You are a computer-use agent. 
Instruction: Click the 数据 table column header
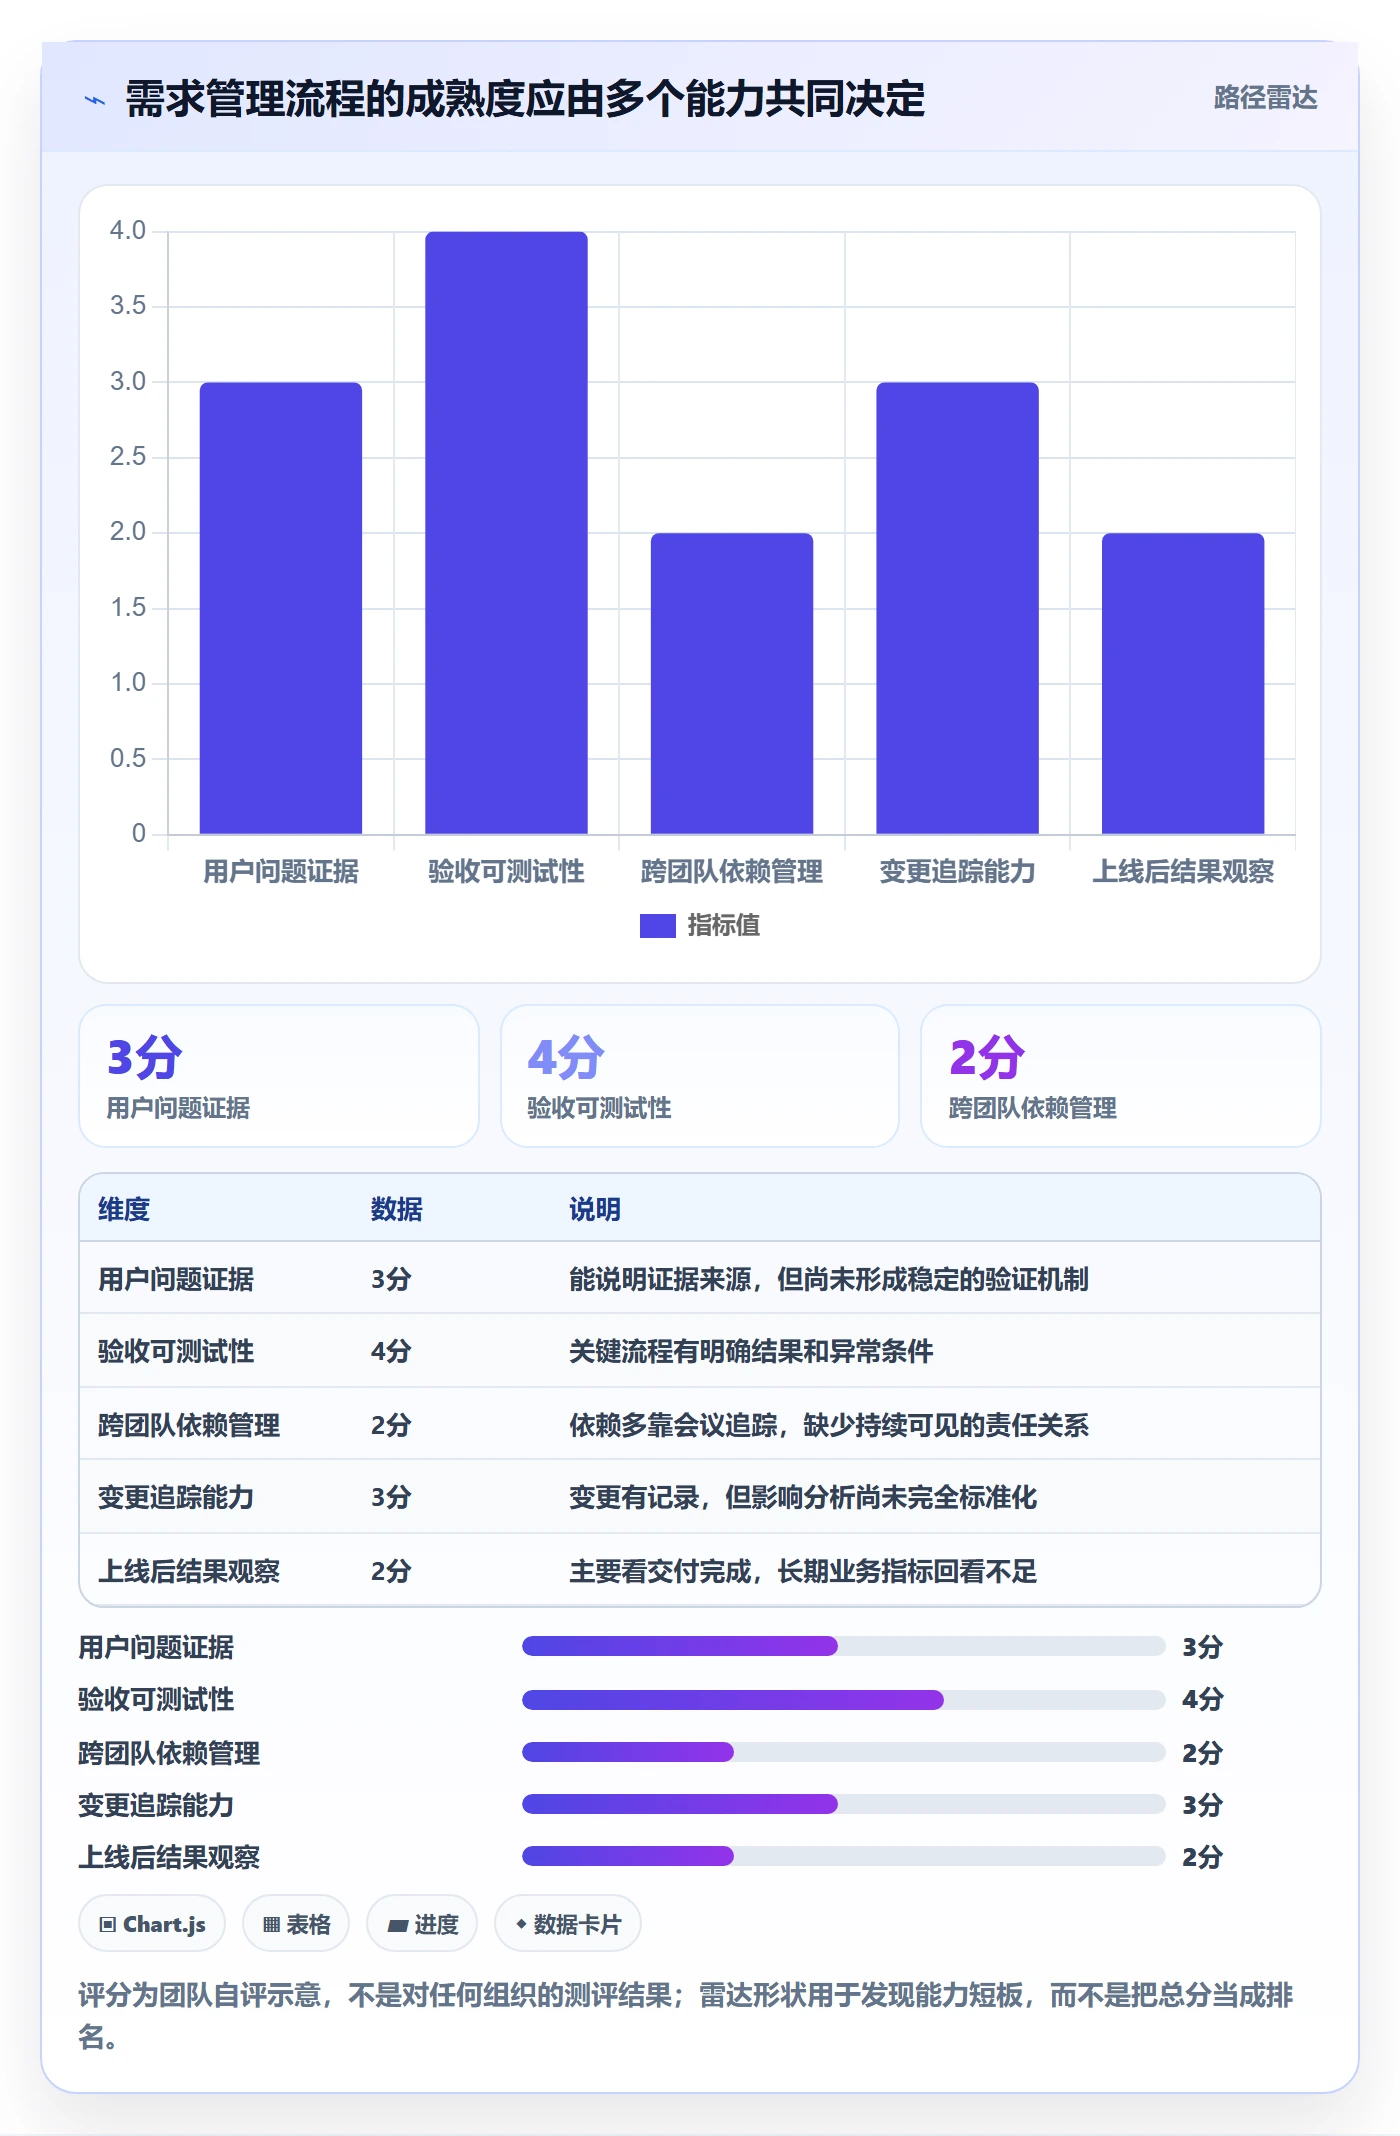click(397, 1210)
